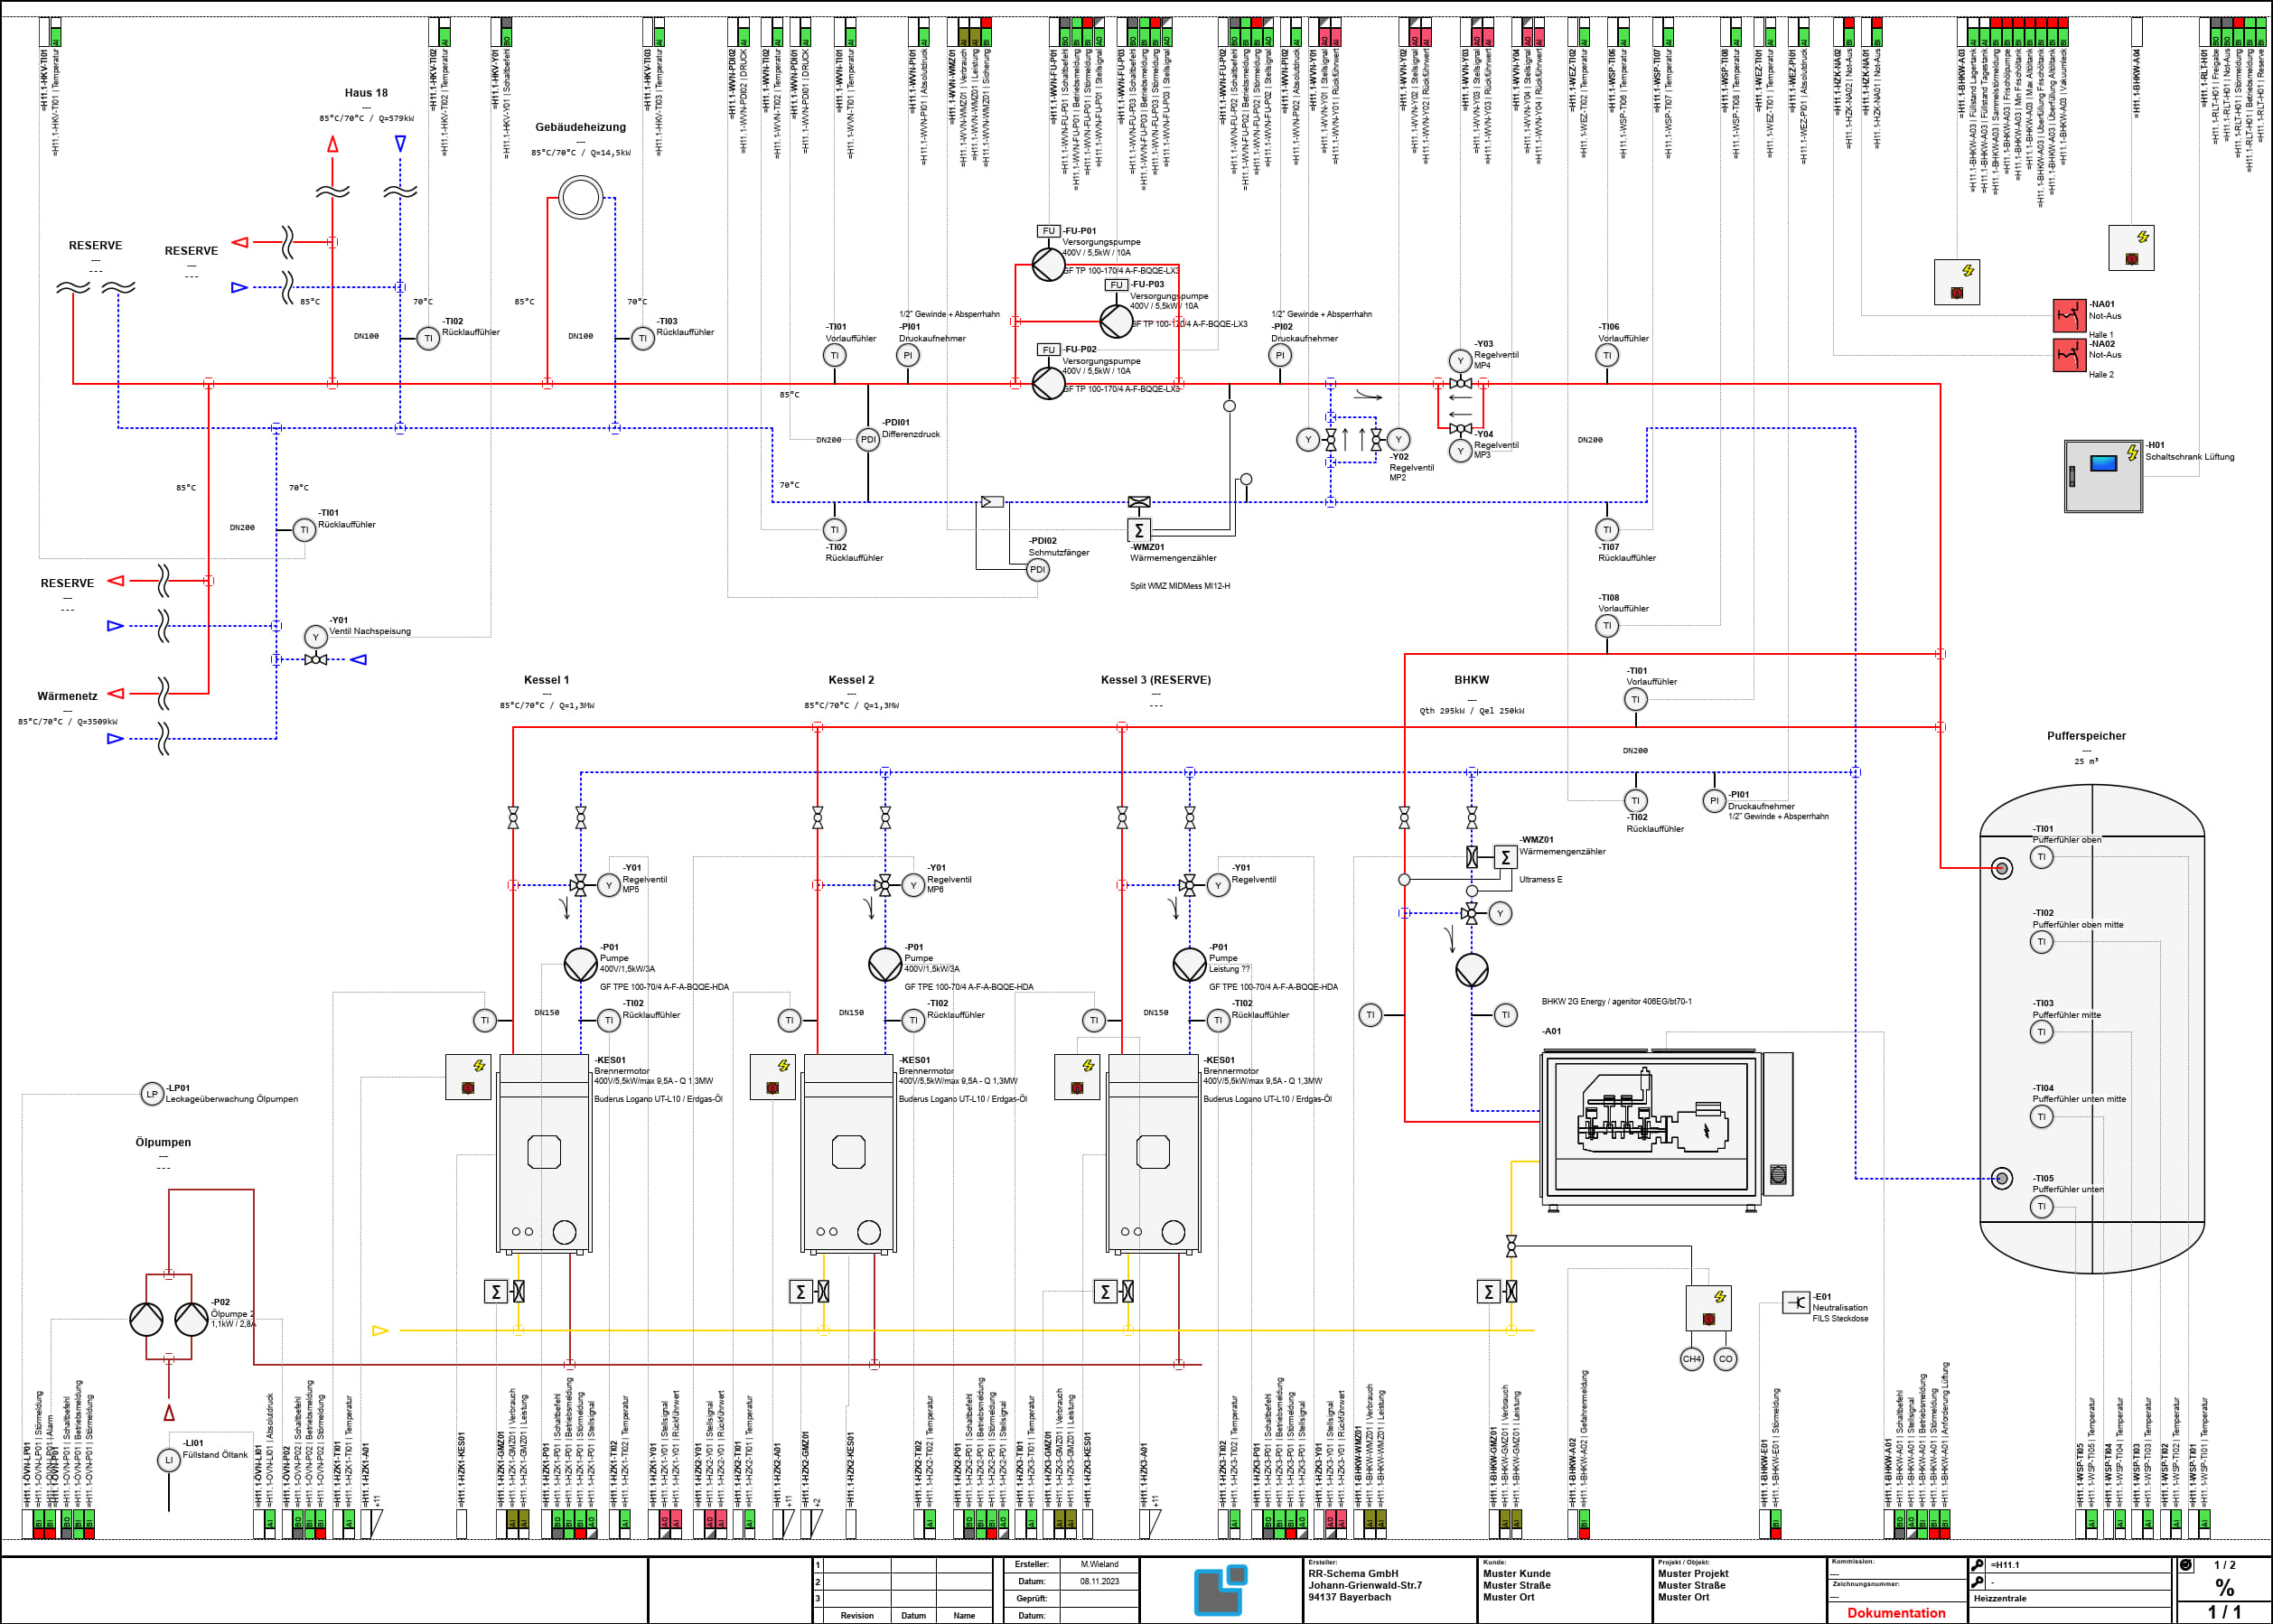Click the CO gas sensor circle

click(1726, 1359)
